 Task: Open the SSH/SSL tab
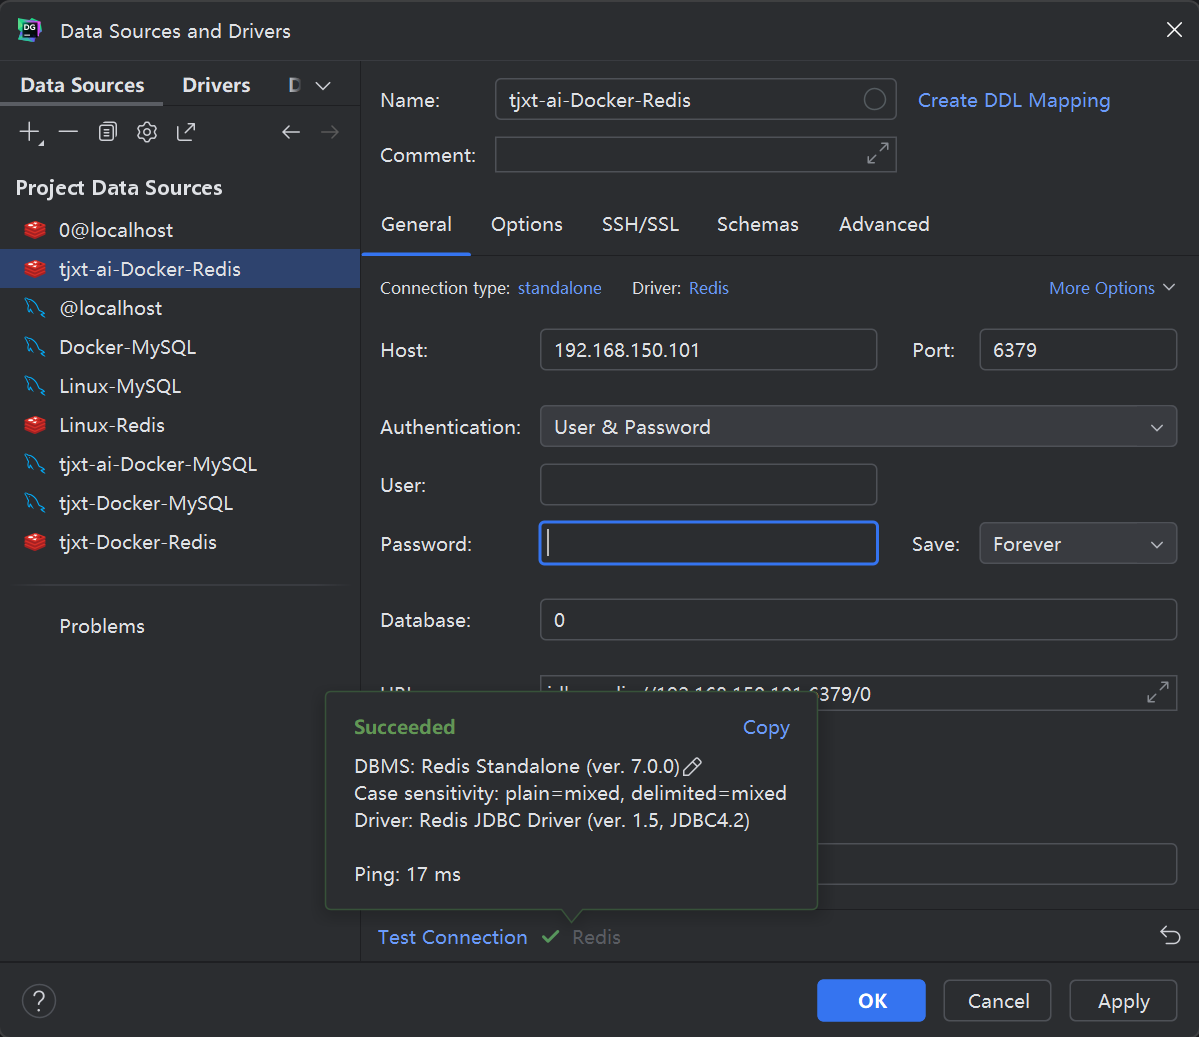[640, 224]
